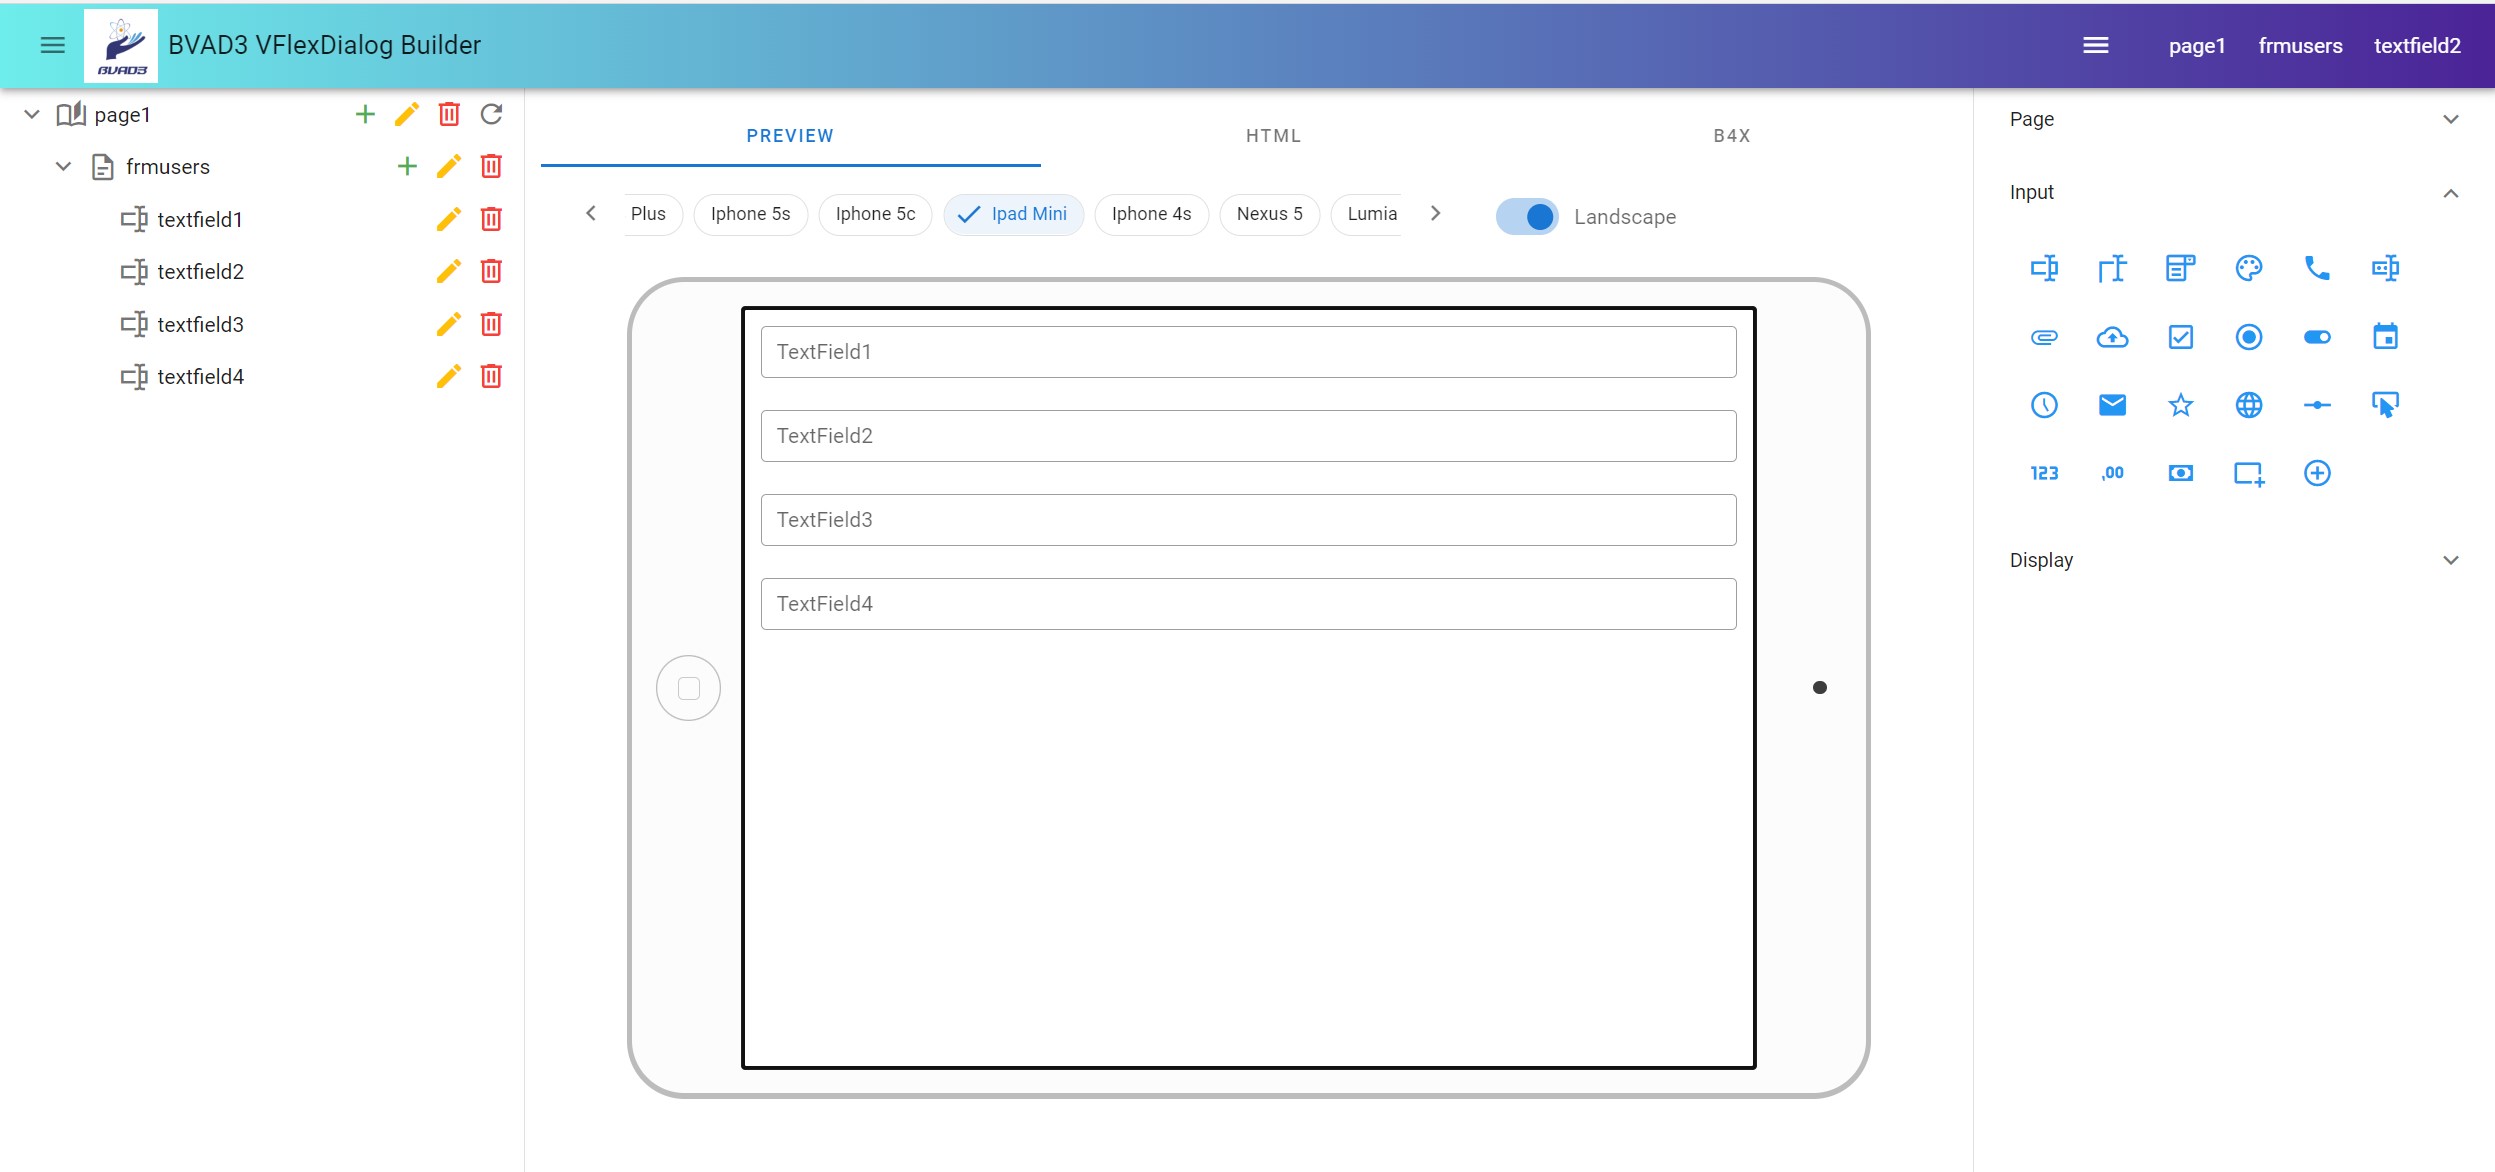Toggle the Landscape orientation switch

(1527, 217)
